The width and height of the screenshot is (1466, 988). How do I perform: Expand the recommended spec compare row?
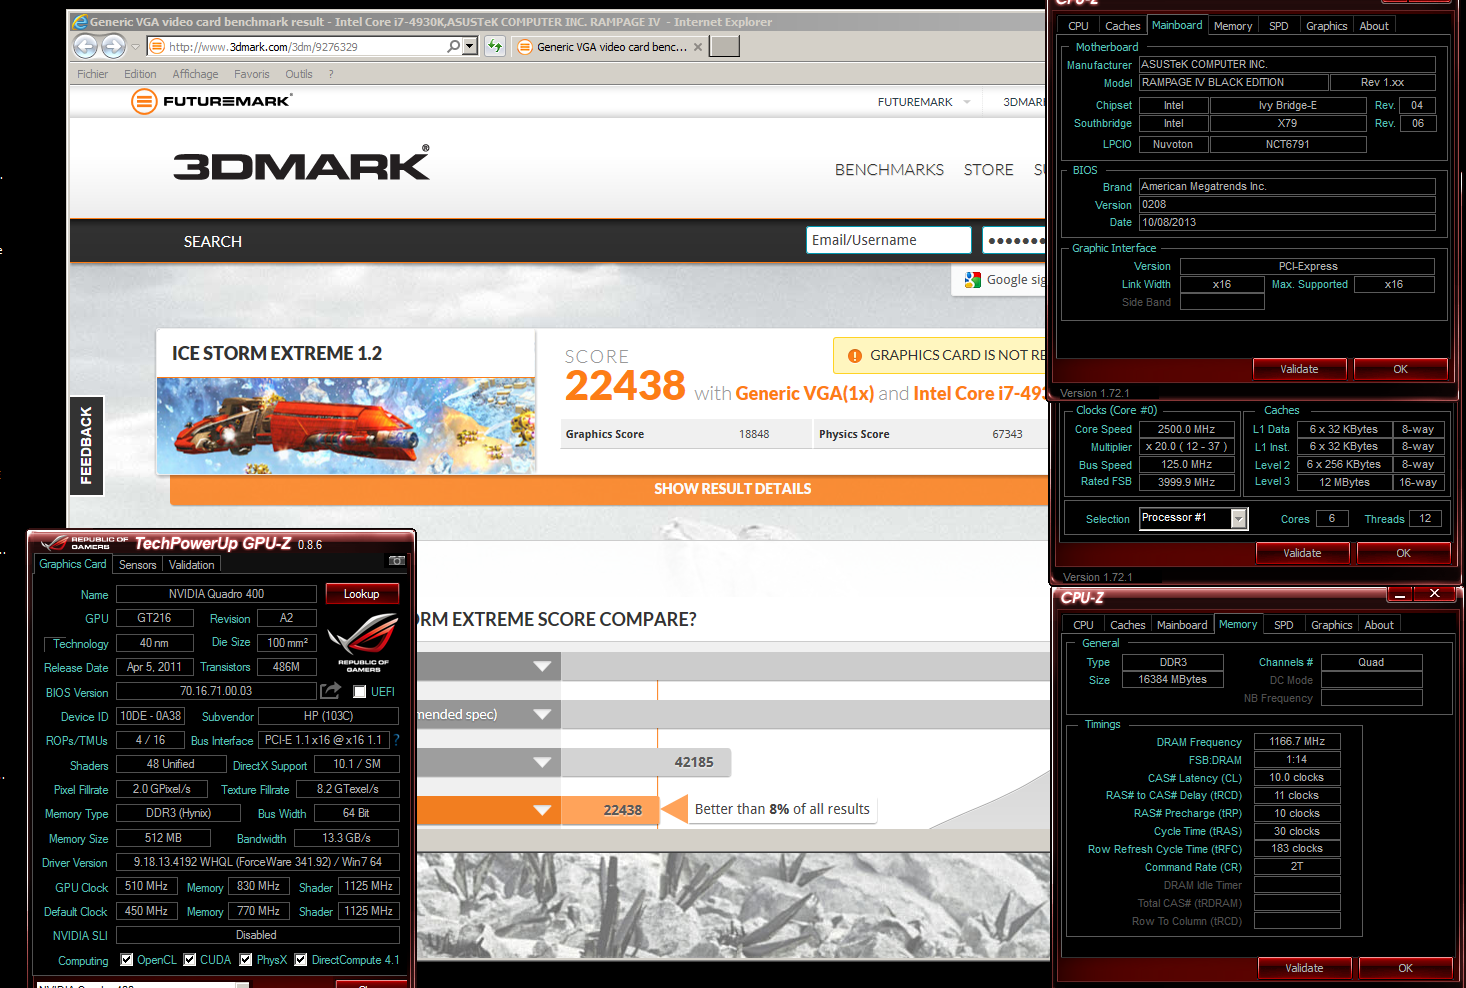542,714
